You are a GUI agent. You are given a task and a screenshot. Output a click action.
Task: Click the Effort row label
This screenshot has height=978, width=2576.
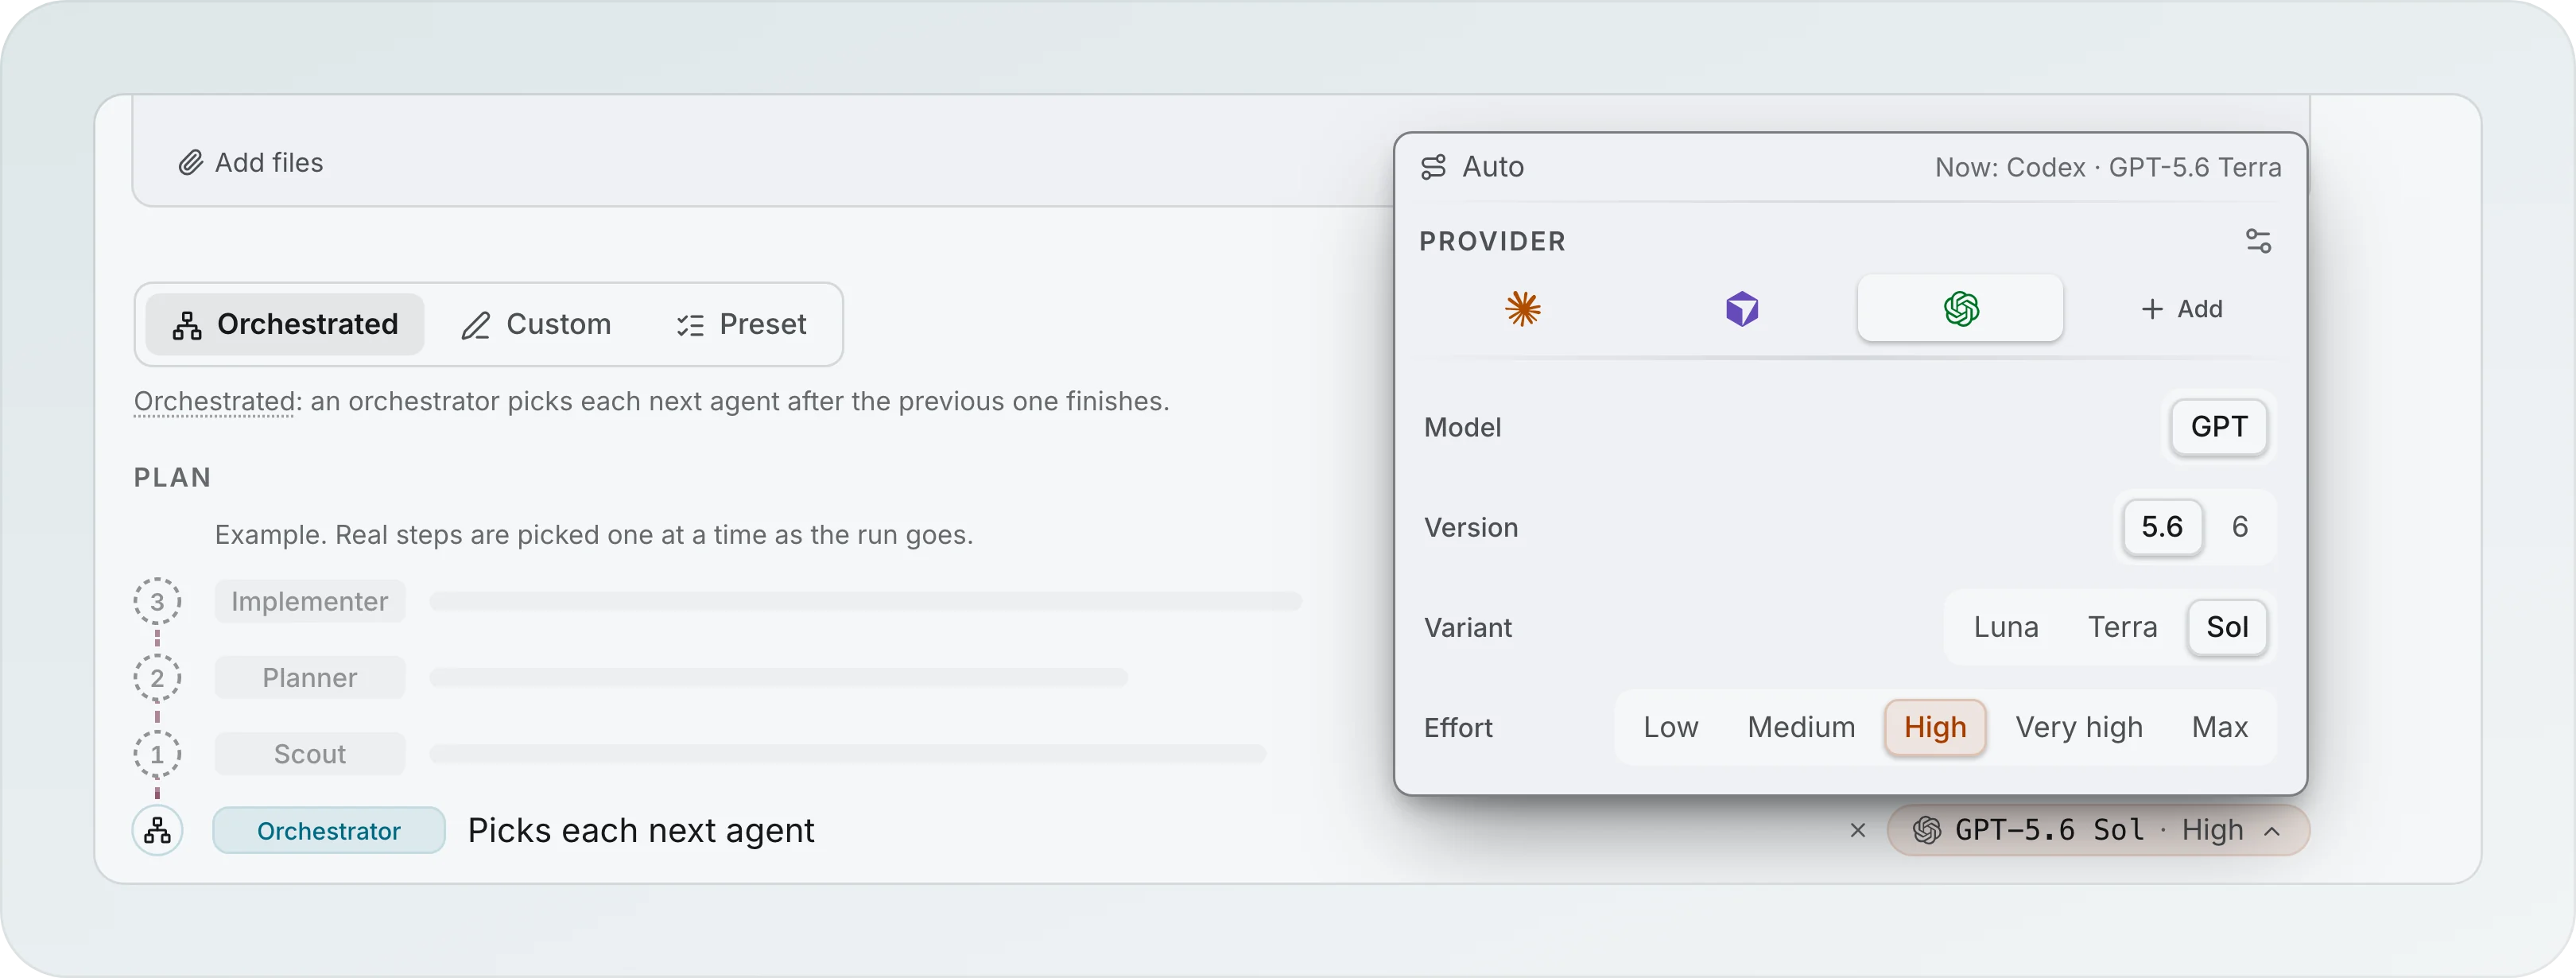pyautogui.click(x=1457, y=727)
